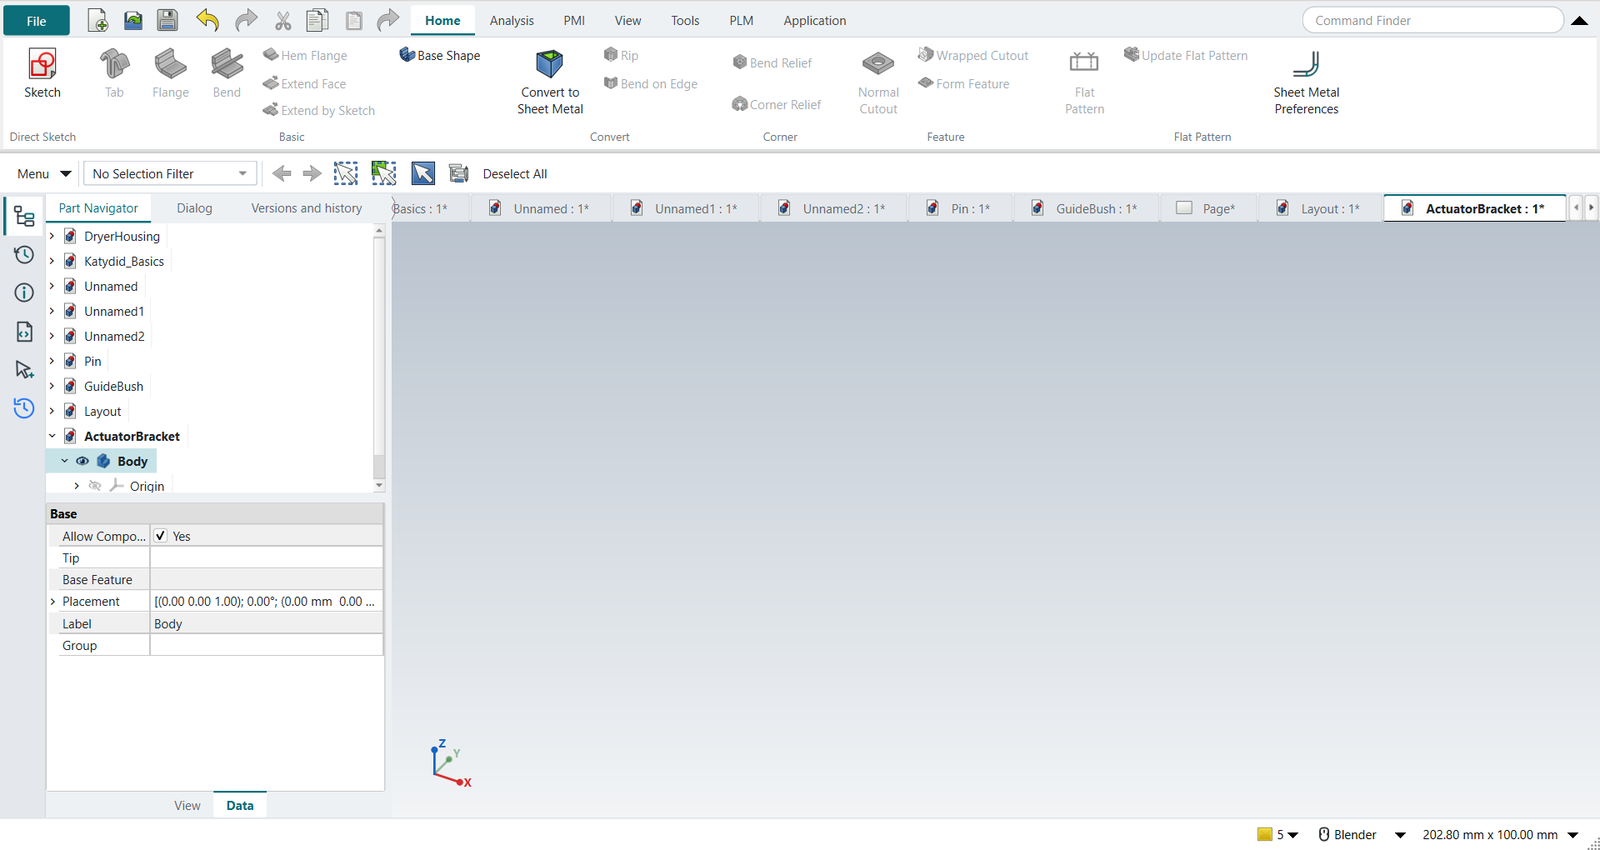Viewport: 1600px width, 850px height.
Task: Click the New document icon
Action: [98, 20]
